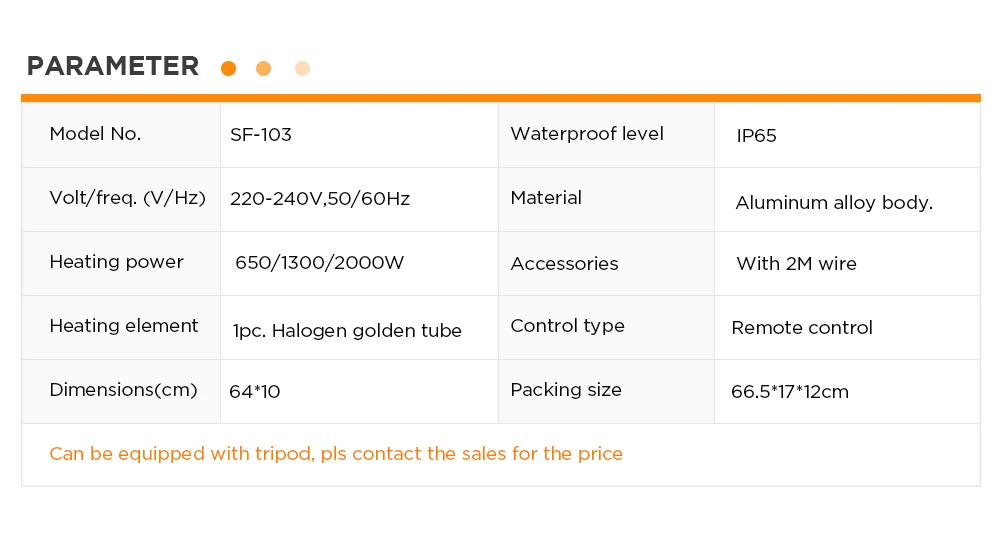Click the Control type label
Screen dimensions: 1000x548
click(567, 326)
